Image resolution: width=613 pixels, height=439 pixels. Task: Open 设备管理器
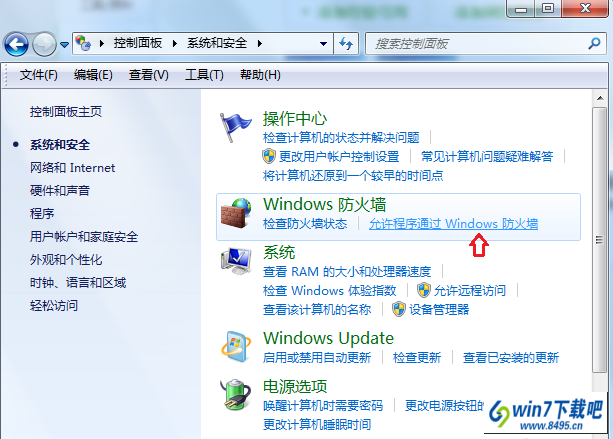[x=439, y=310]
